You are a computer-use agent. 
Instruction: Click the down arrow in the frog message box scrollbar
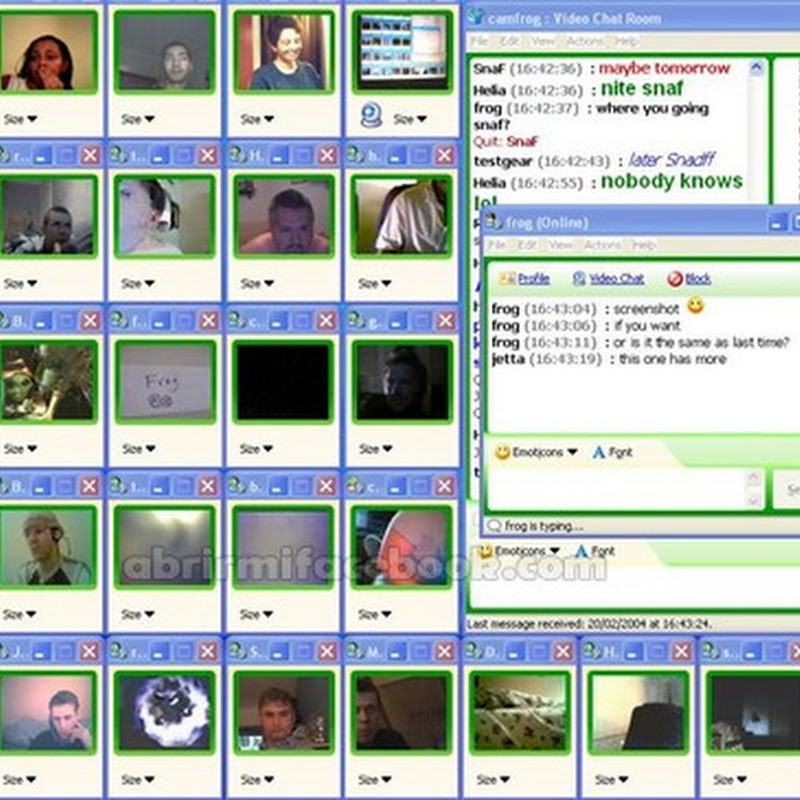click(x=753, y=501)
